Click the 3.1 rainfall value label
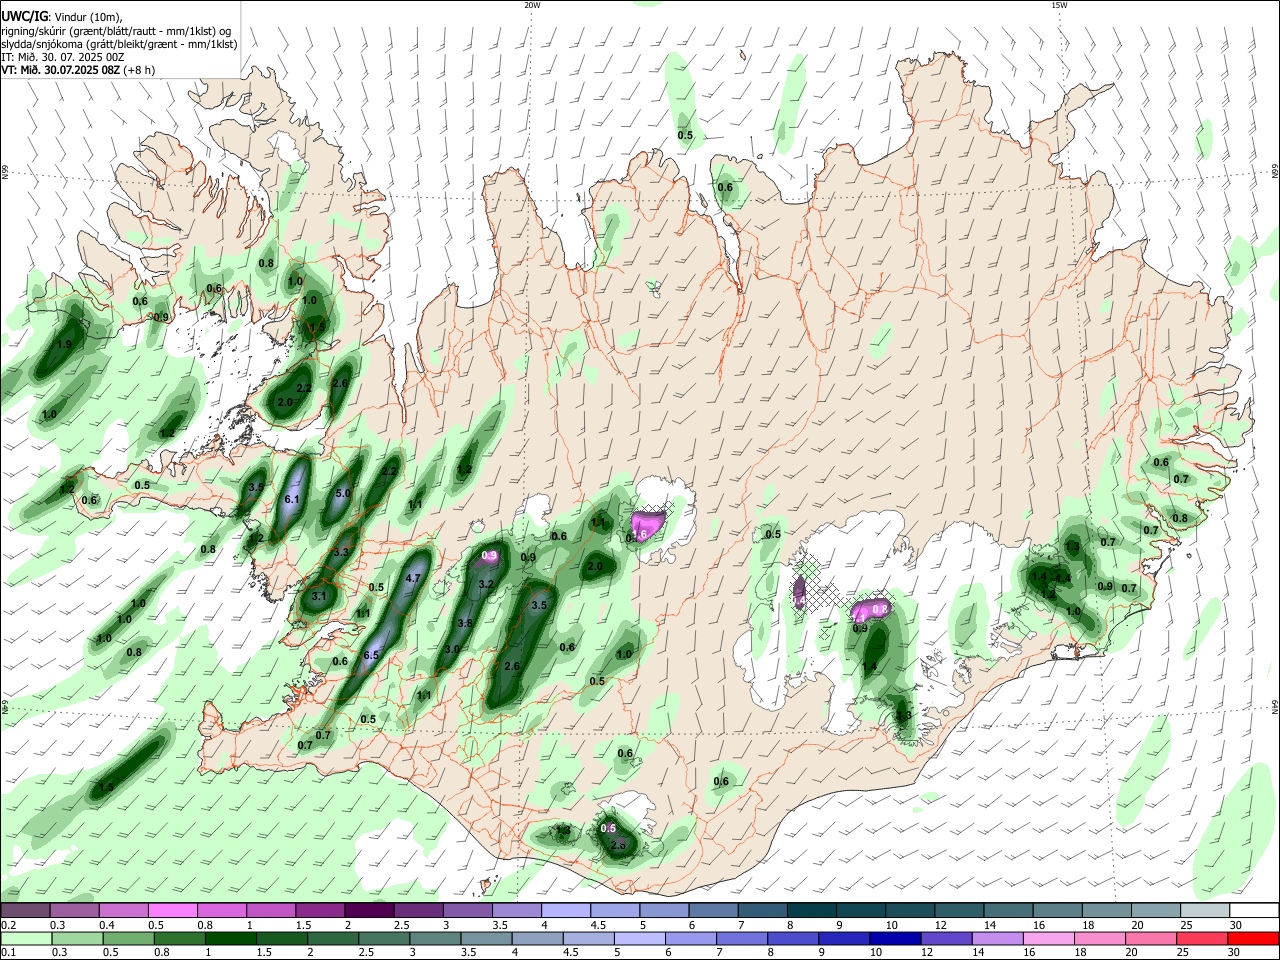This screenshot has height=960, width=1280. 320,596
